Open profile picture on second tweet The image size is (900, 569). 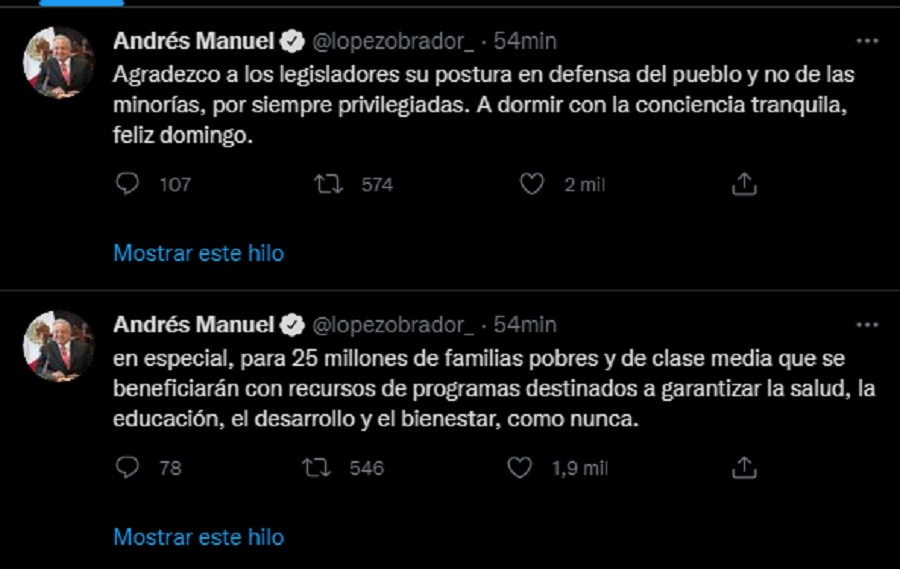58,346
